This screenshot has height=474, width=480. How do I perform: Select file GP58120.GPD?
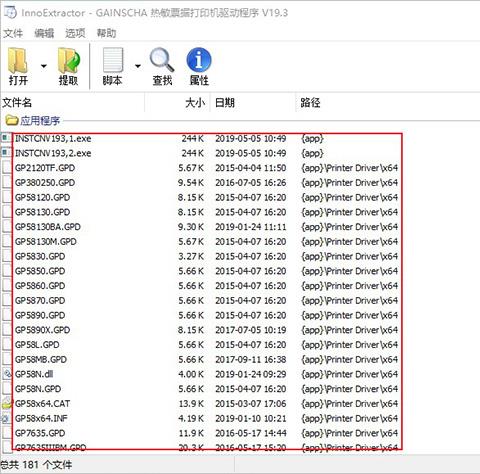(42, 197)
